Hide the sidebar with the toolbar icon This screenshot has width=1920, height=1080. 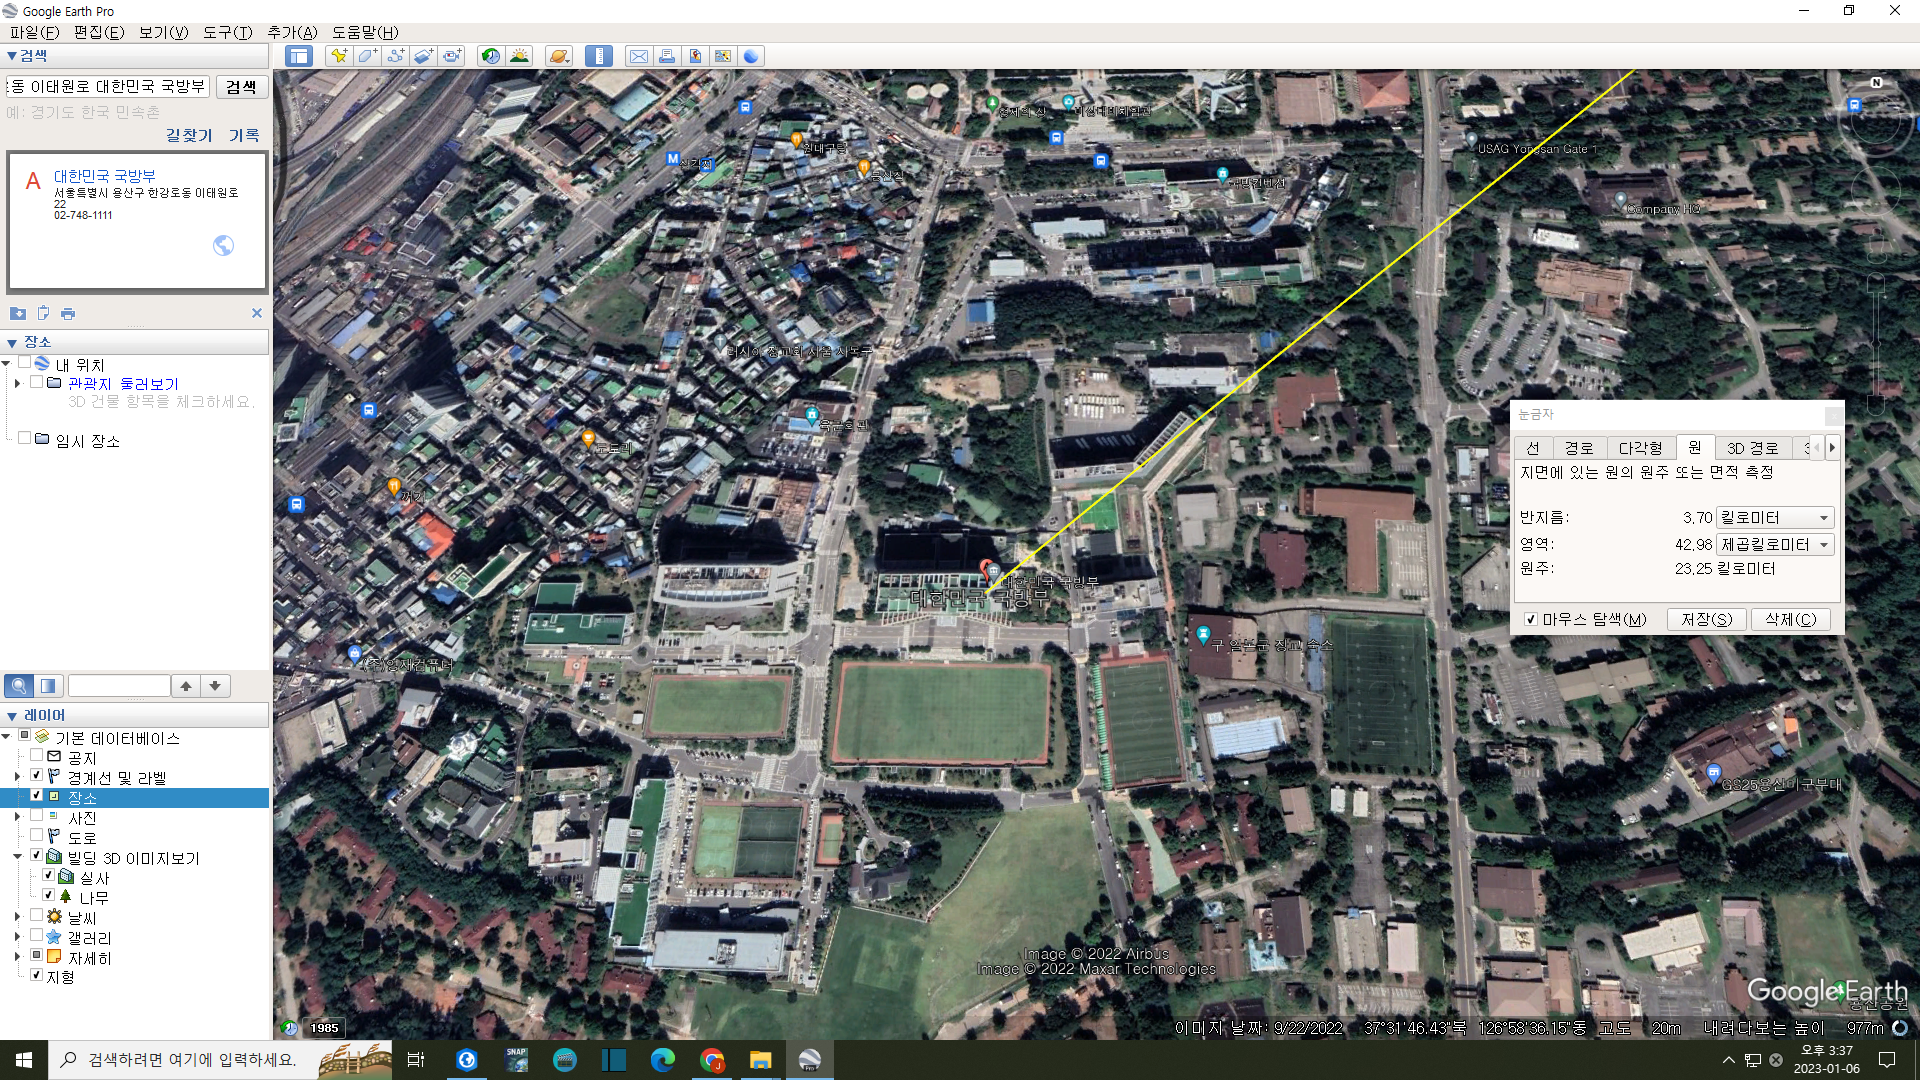(x=298, y=56)
